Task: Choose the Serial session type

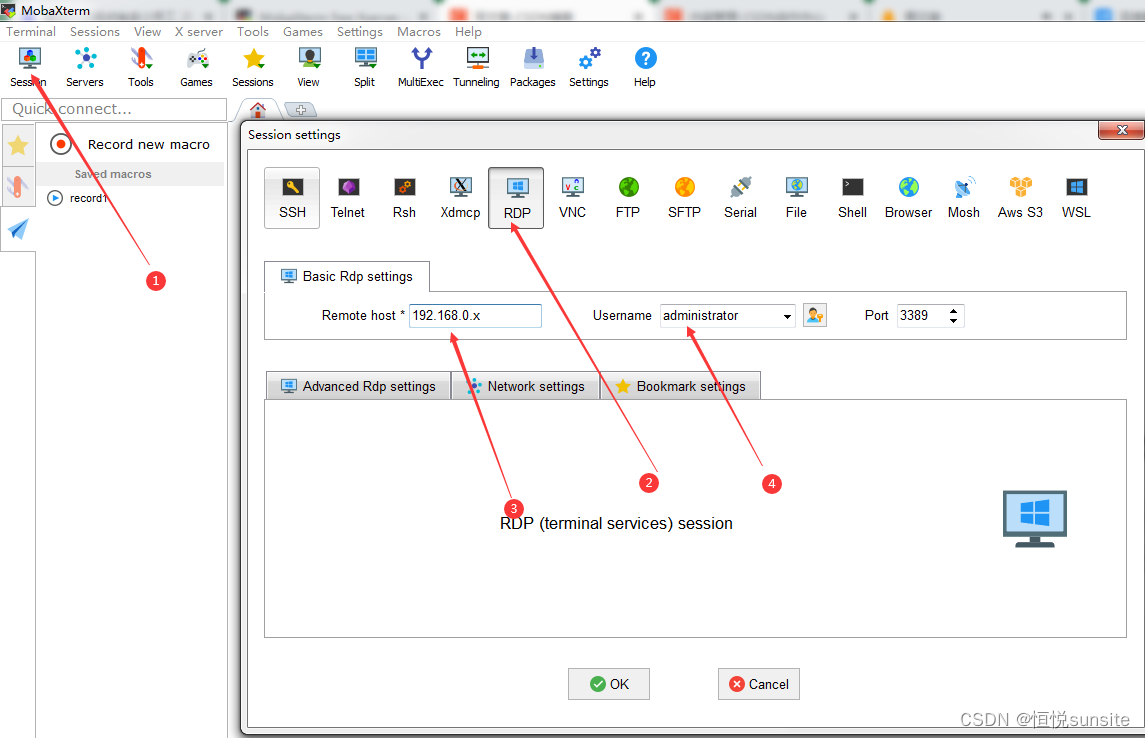Action: (x=740, y=197)
